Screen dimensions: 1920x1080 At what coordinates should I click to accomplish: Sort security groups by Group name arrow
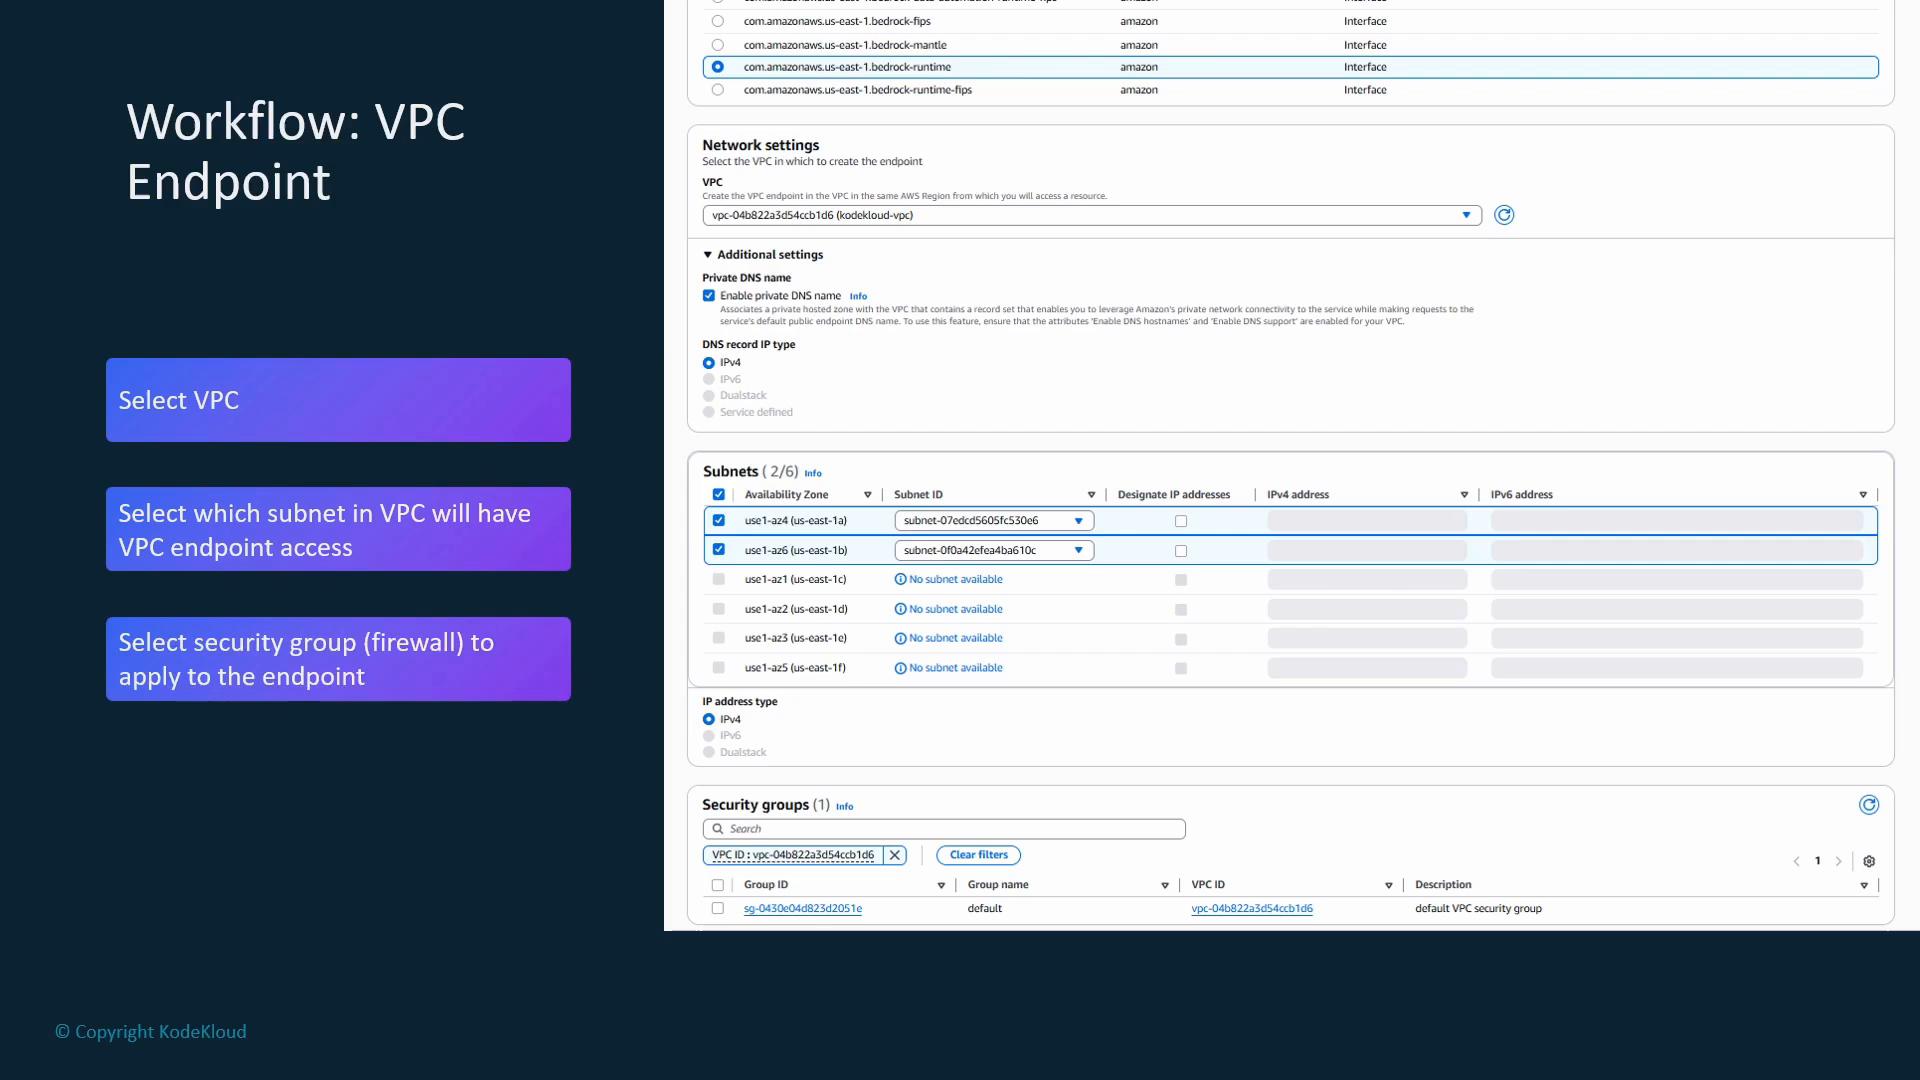click(1165, 885)
